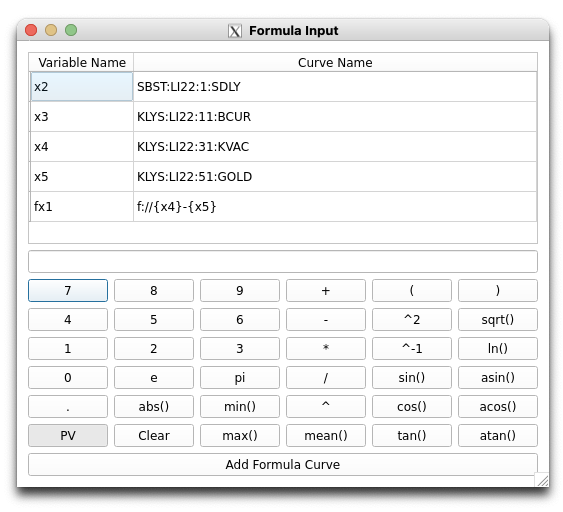Insert an opening parenthesis
The width and height of the screenshot is (563, 512).
412,290
